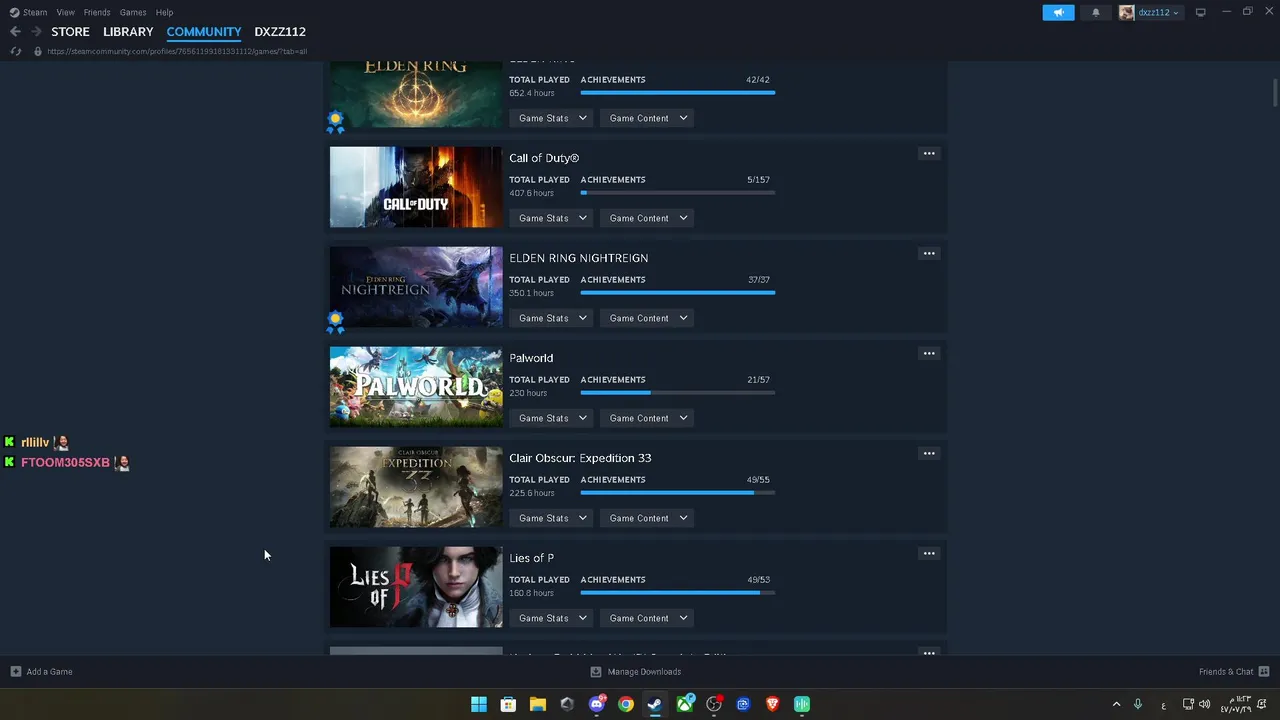Open the three-dot menu for ELDEN RING NIGHTREIGN
The image size is (1280, 720).
[929, 254]
